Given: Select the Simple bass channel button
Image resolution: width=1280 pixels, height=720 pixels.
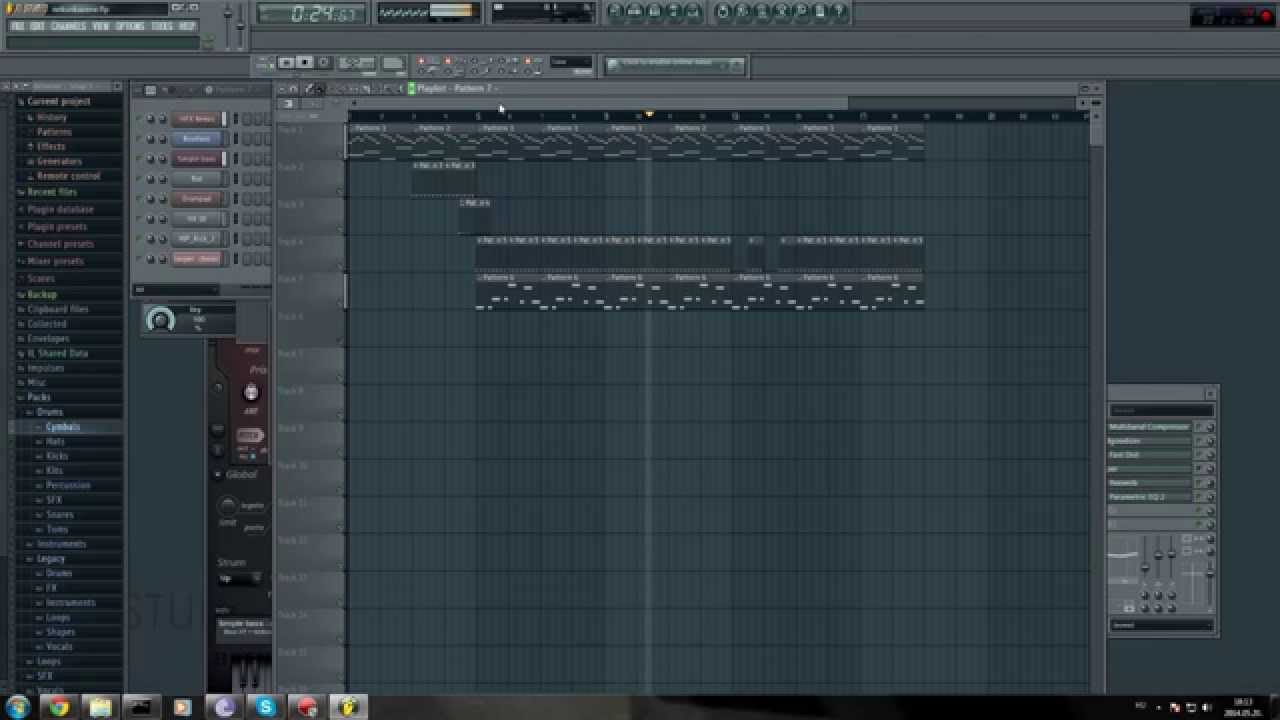Looking at the screenshot, I should click(x=197, y=159).
